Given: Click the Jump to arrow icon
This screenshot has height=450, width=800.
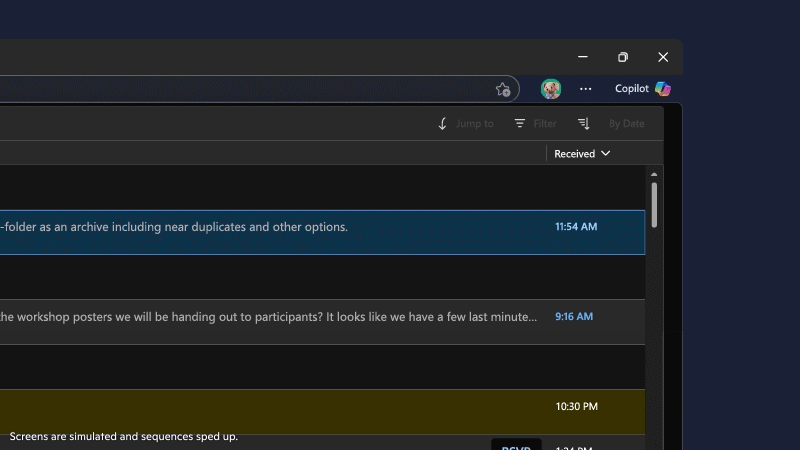Looking at the screenshot, I should tap(443, 124).
